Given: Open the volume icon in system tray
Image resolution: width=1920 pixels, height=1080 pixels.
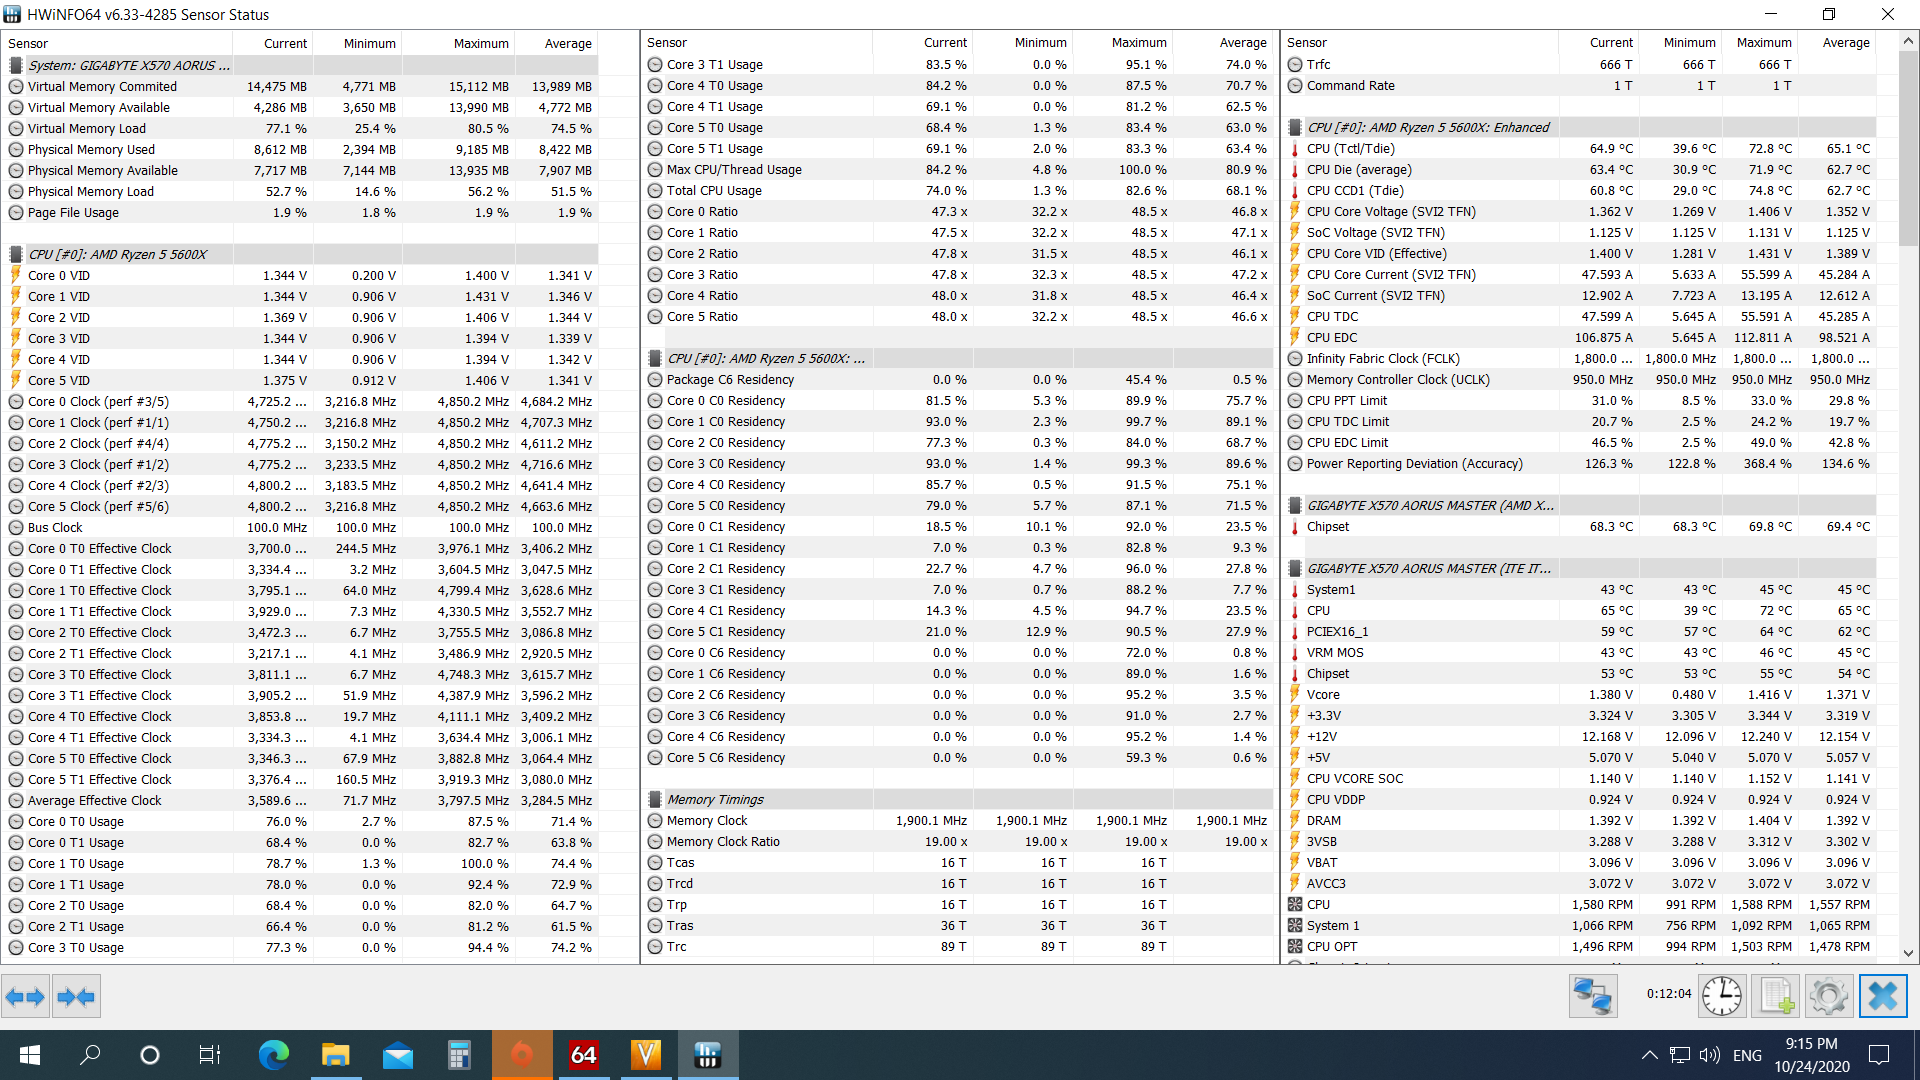Looking at the screenshot, I should tap(1710, 1055).
